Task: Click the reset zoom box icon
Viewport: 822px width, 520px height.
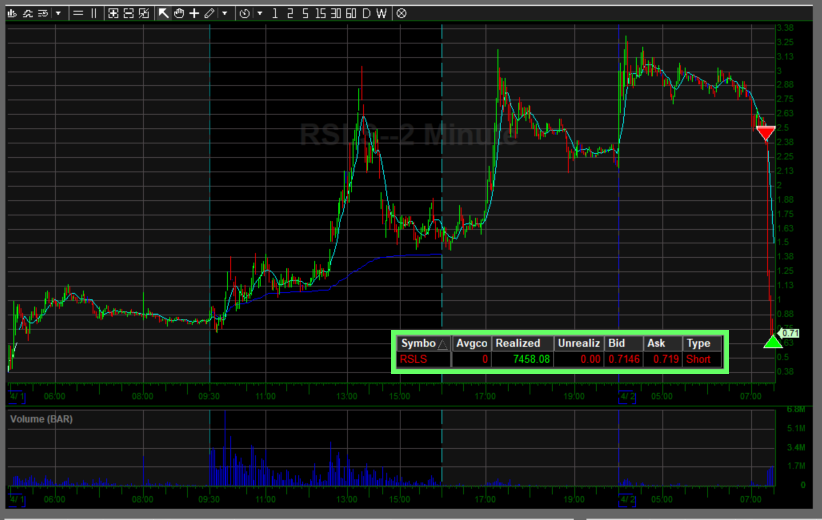Action: coord(144,13)
